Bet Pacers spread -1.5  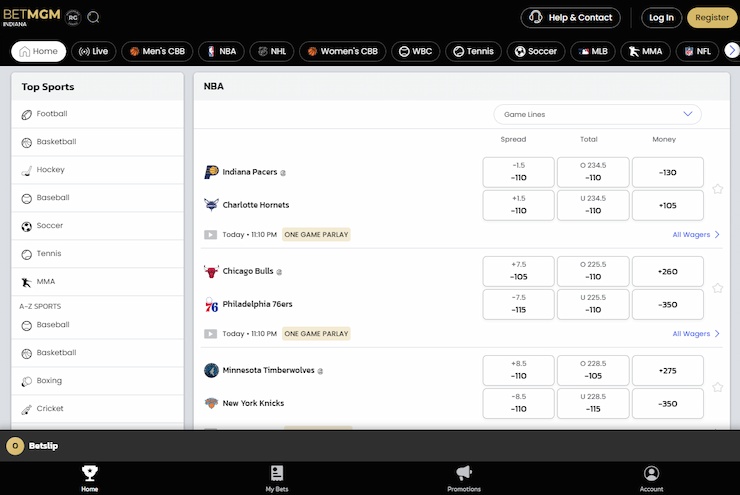pyautogui.click(x=518, y=172)
